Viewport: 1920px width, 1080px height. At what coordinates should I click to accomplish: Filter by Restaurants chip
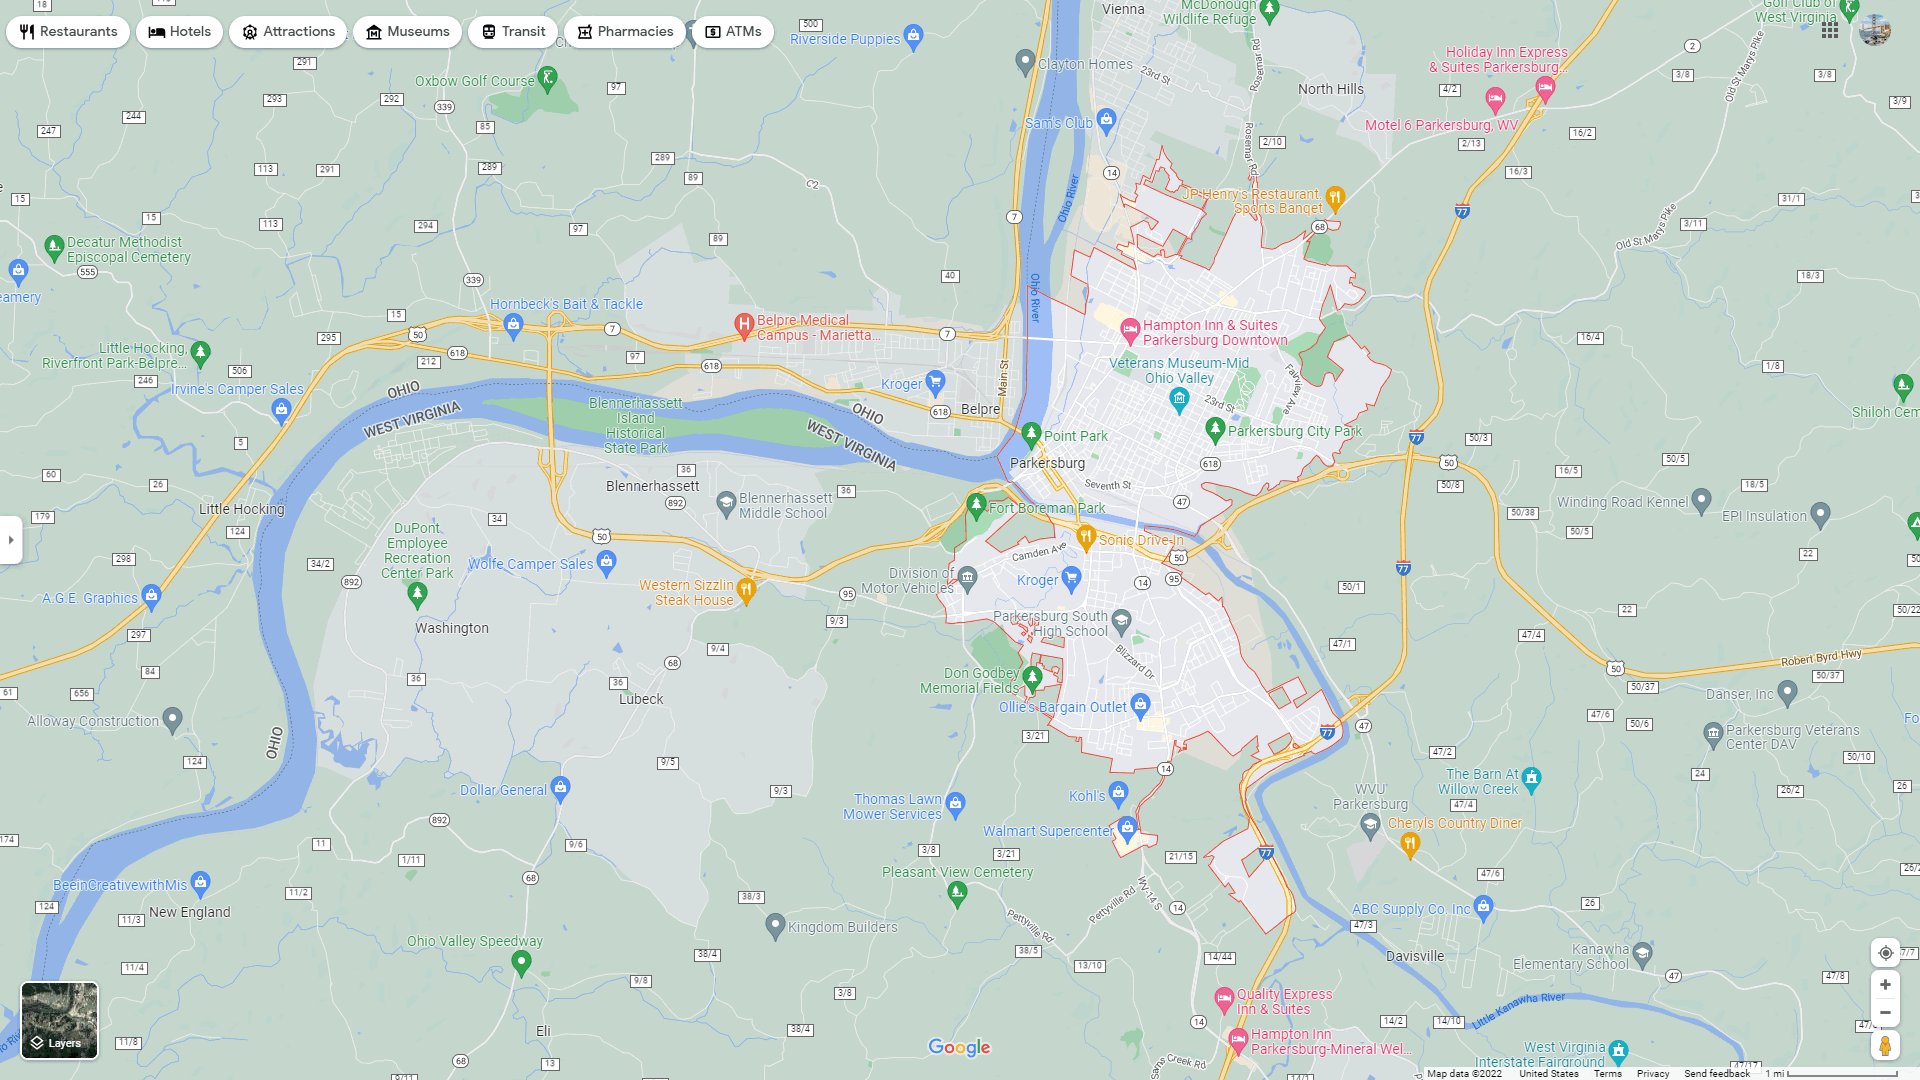click(x=68, y=32)
